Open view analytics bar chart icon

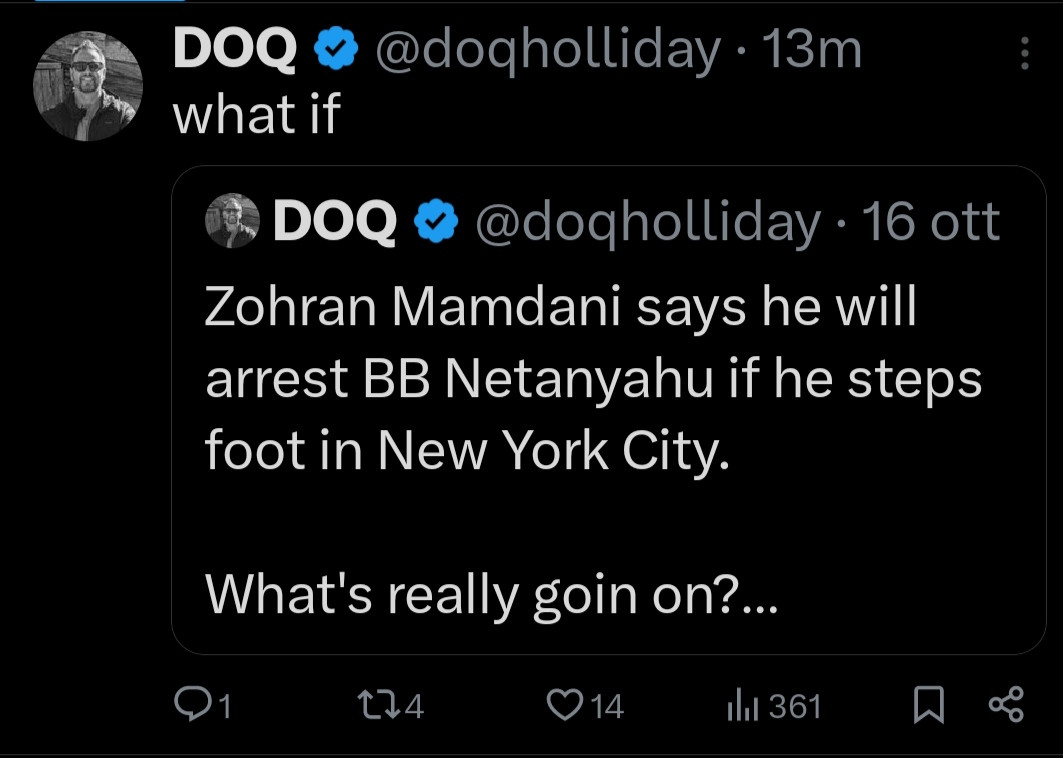coord(739,707)
